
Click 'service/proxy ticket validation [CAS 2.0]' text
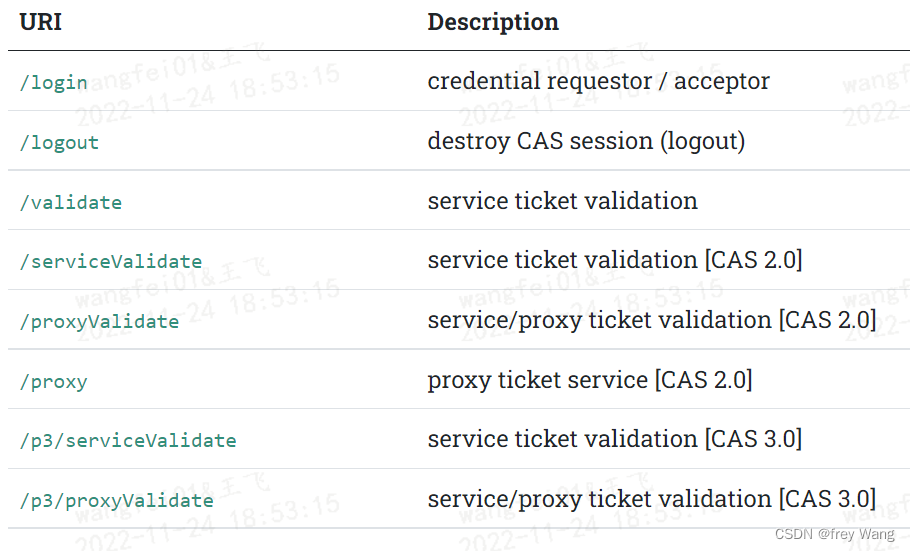click(x=651, y=320)
